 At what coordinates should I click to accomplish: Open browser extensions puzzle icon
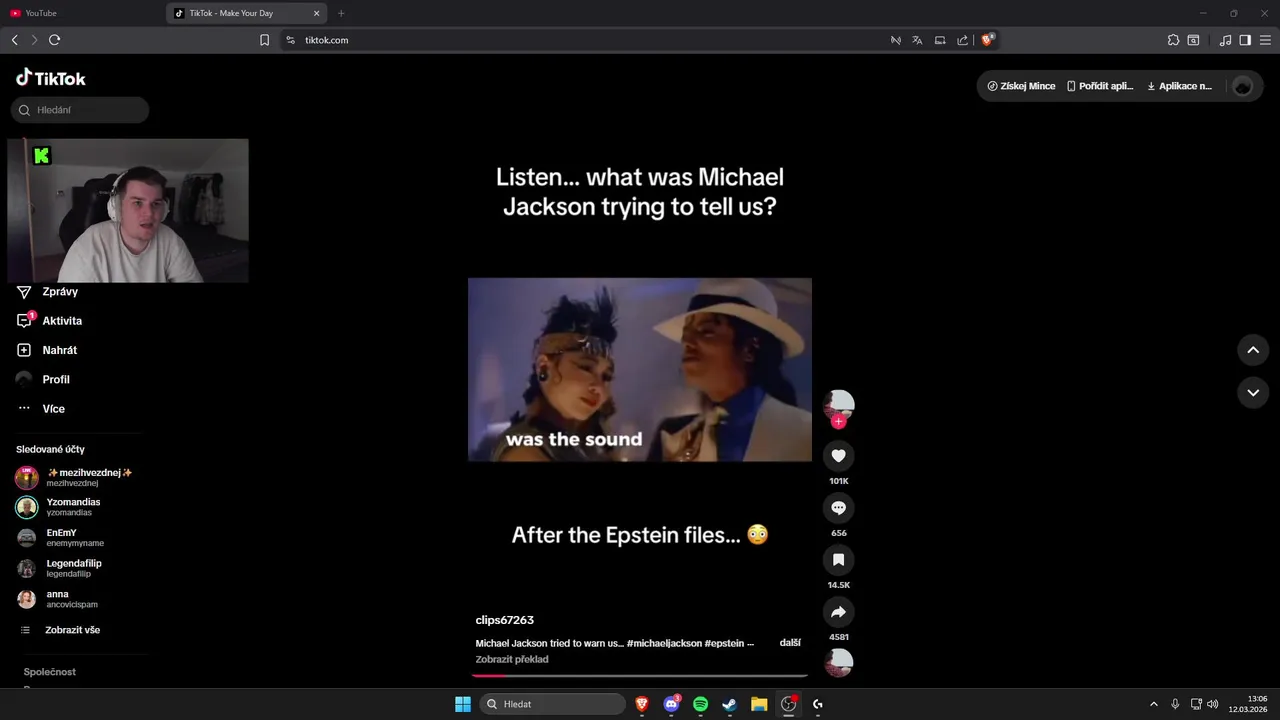[1173, 40]
